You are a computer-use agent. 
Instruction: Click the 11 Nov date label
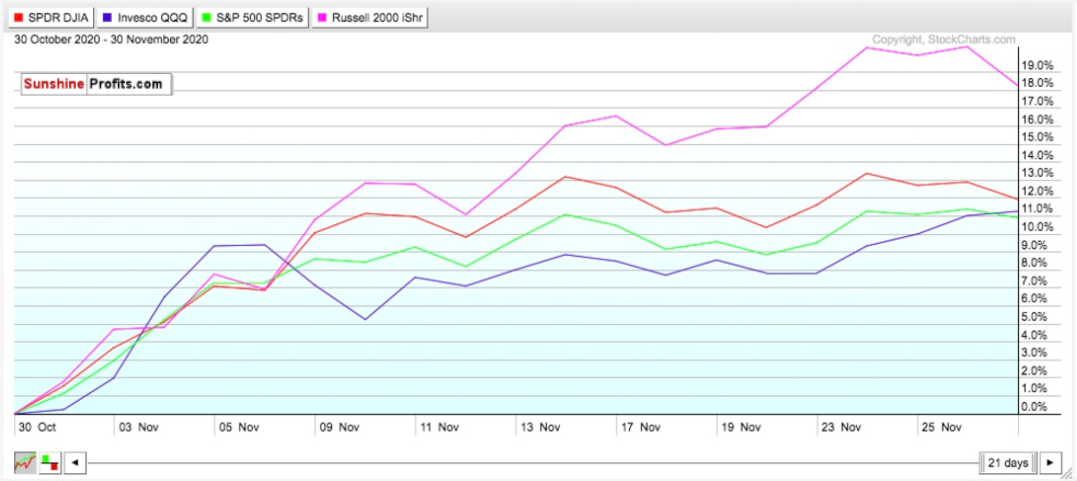coord(442,427)
